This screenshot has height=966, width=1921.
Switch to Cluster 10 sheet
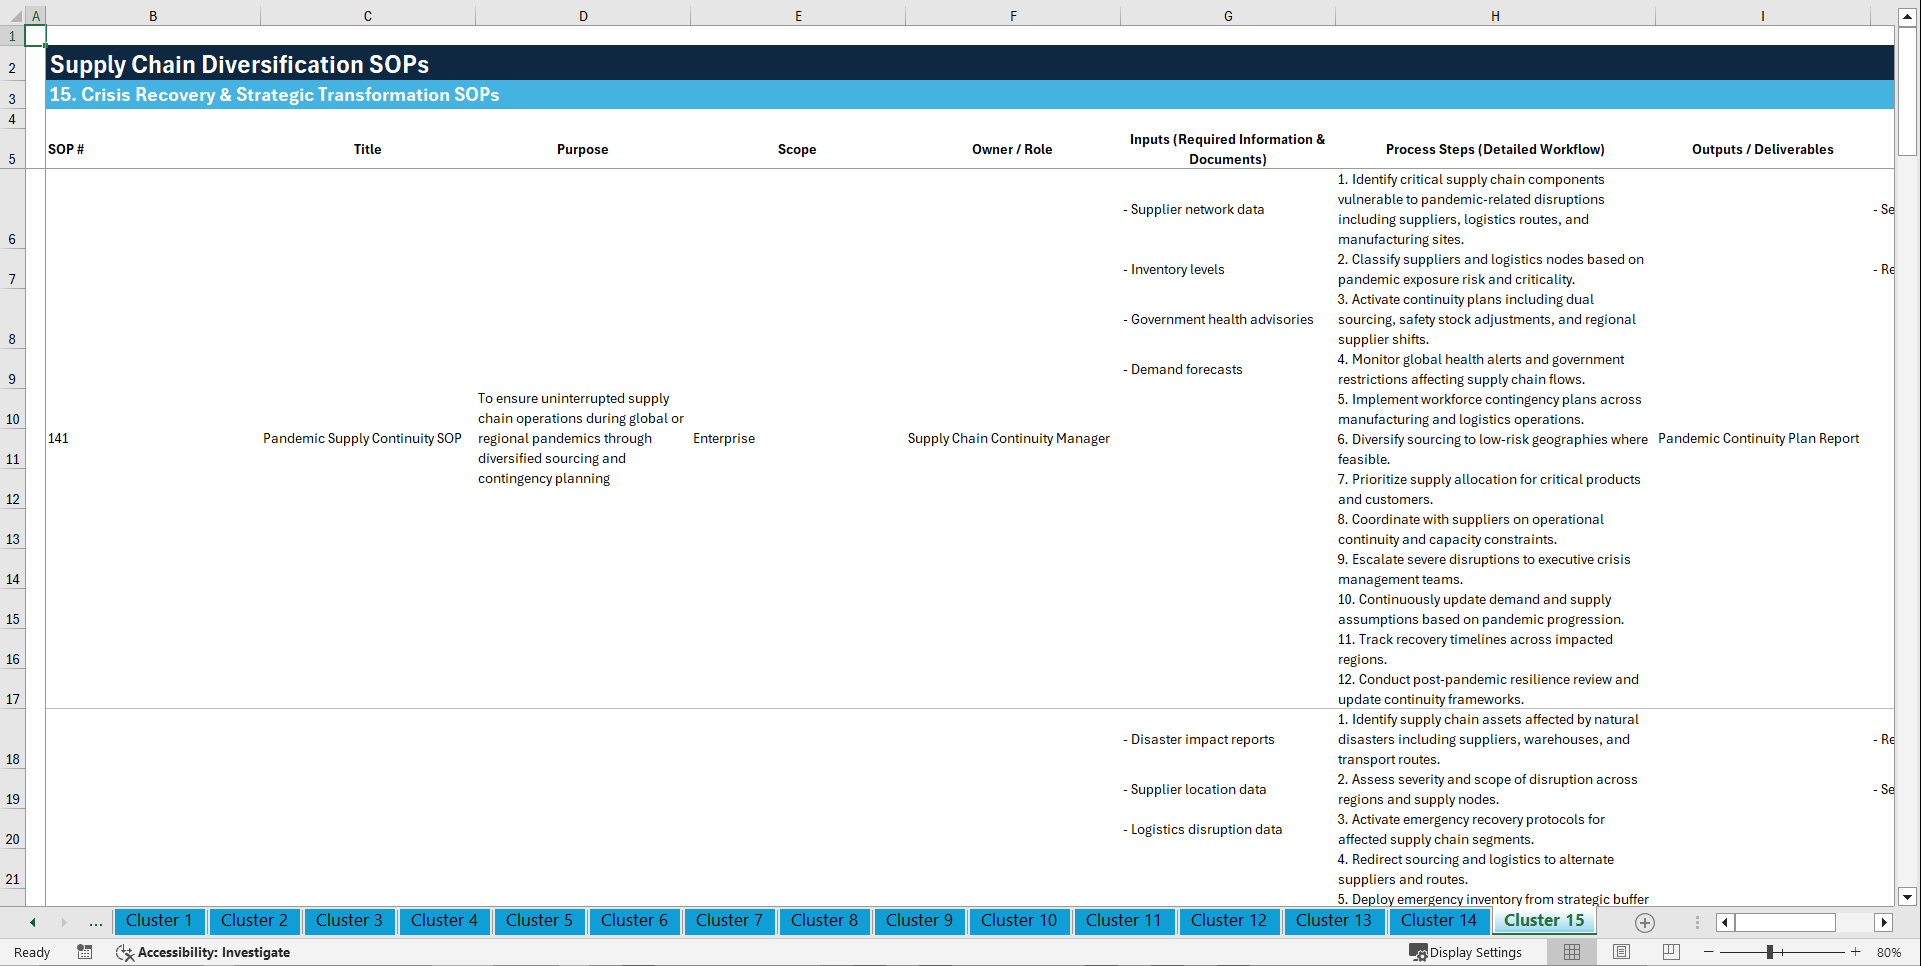point(1019,921)
